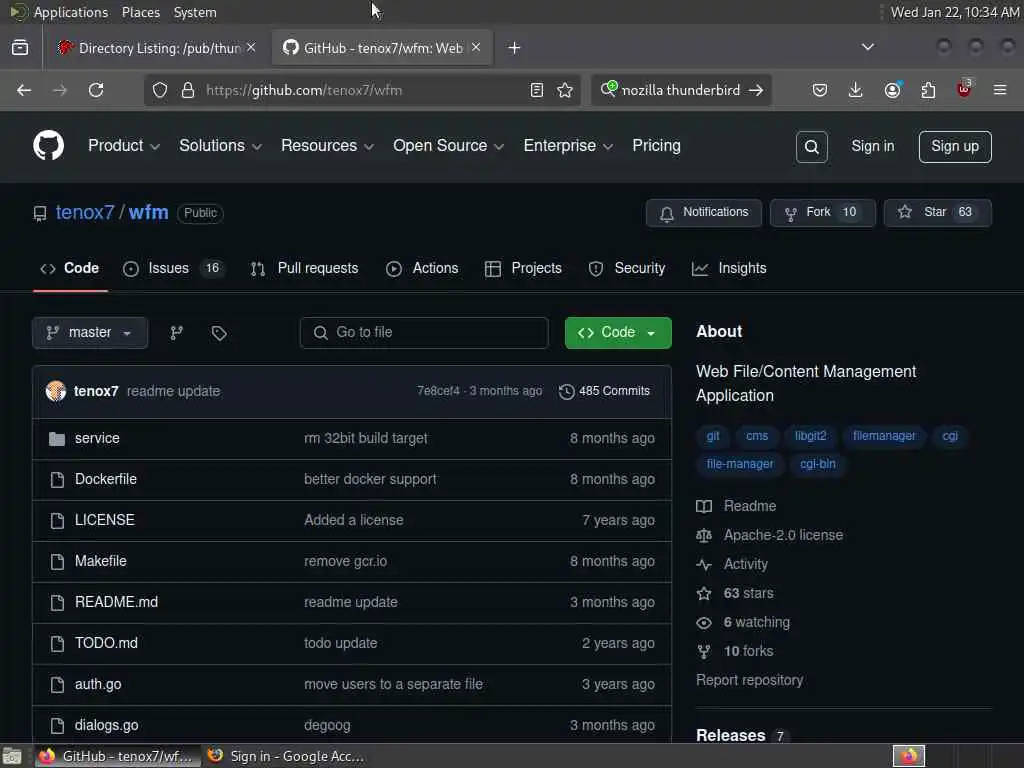Open README.md file
The height and width of the screenshot is (768, 1024).
pos(116,602)
